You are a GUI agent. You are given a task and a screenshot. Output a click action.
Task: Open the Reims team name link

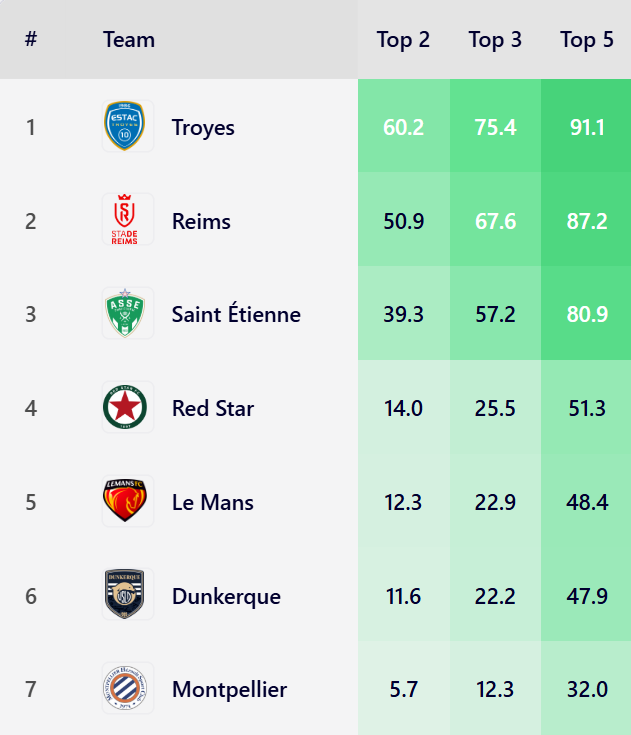(x=201, y=221)
